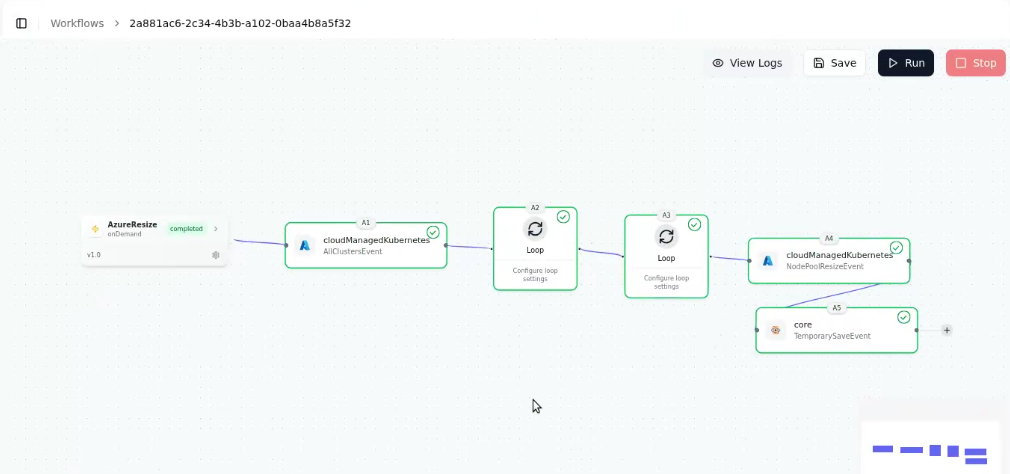Expand the AzureResize trigger with its chevron

(216, 229)
